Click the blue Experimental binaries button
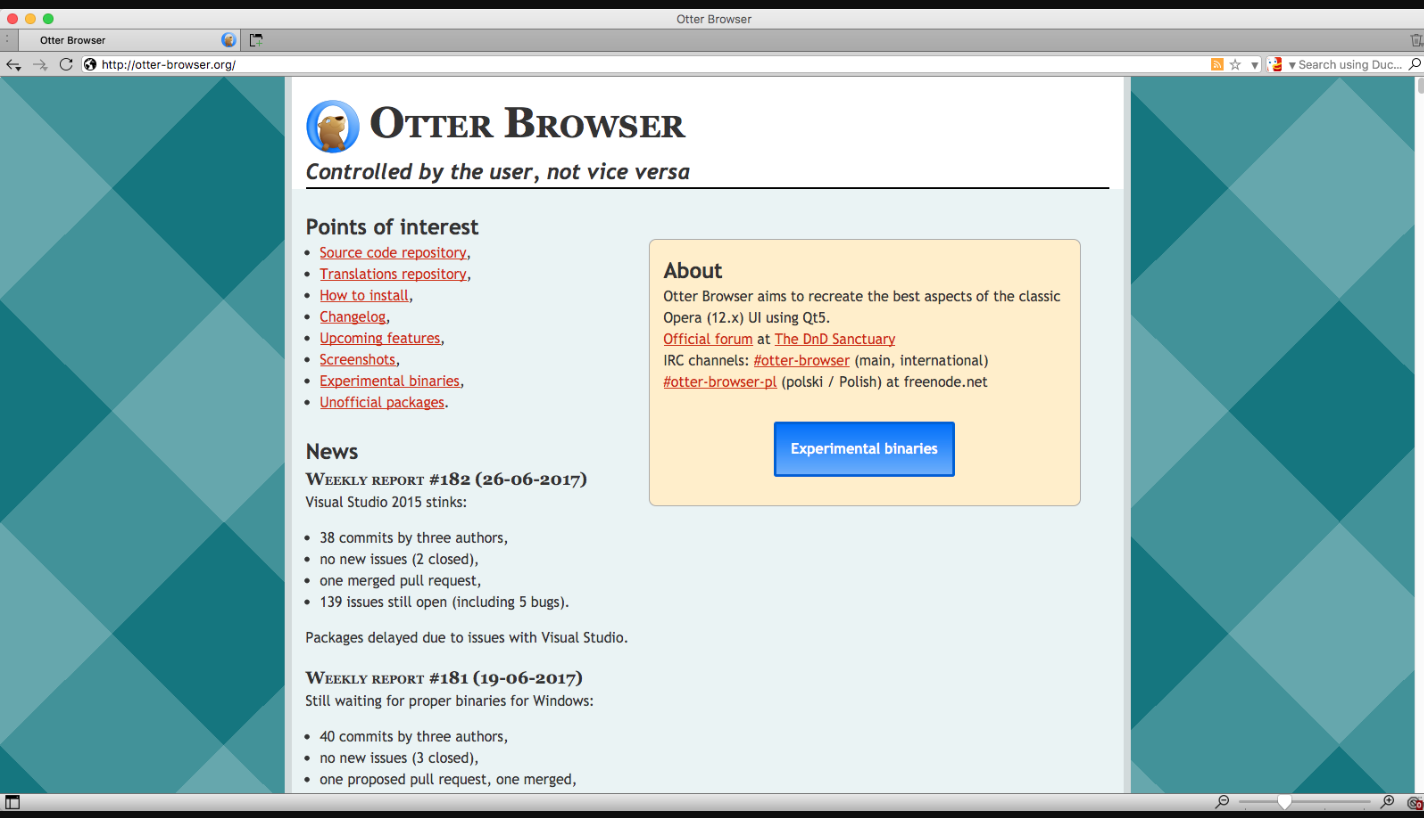Screen dimensions: 1424x818 click(x=864, y=449)
